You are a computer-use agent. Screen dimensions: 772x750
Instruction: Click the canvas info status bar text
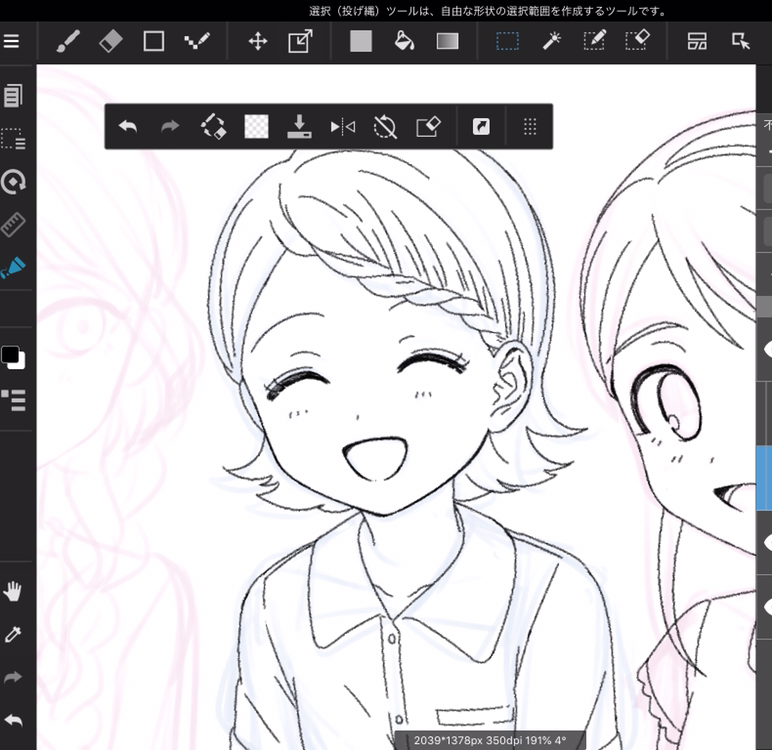pos(490,740)
